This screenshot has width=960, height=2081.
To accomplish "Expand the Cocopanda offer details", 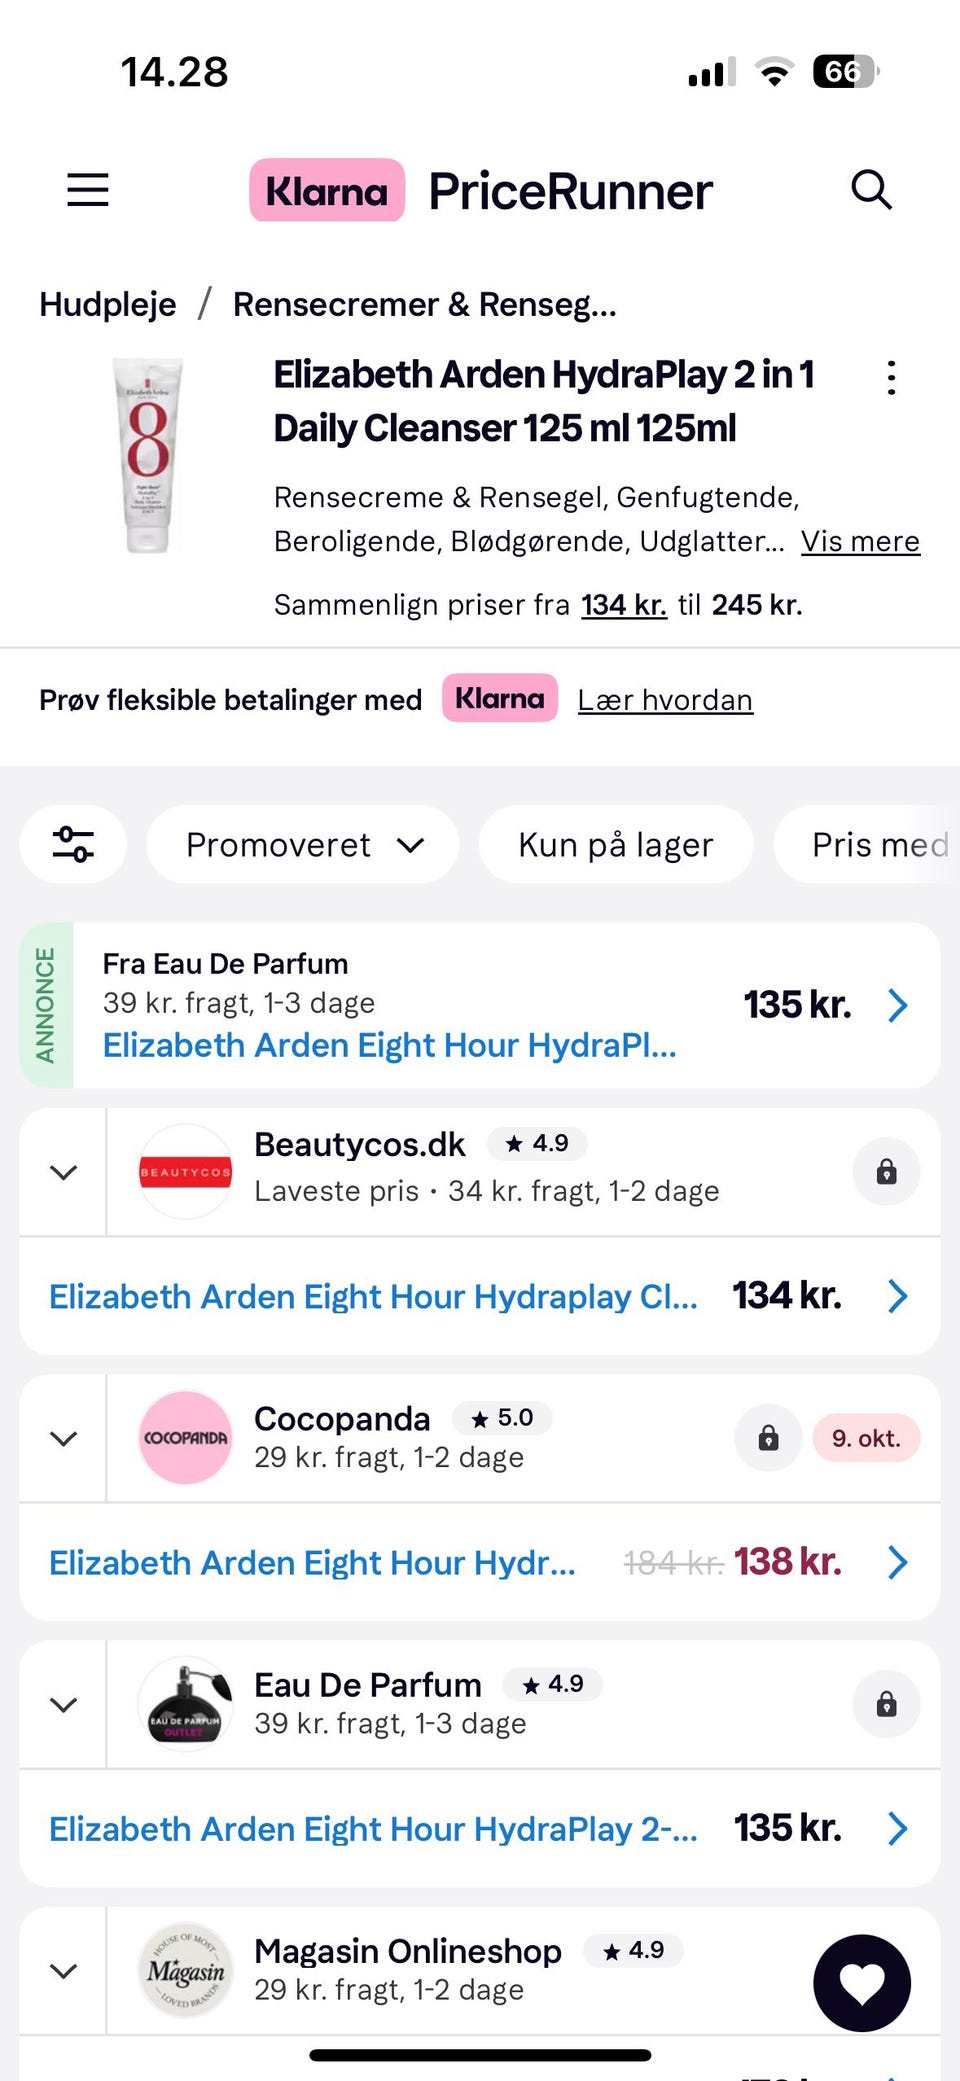I will [x=63, y=1438].
